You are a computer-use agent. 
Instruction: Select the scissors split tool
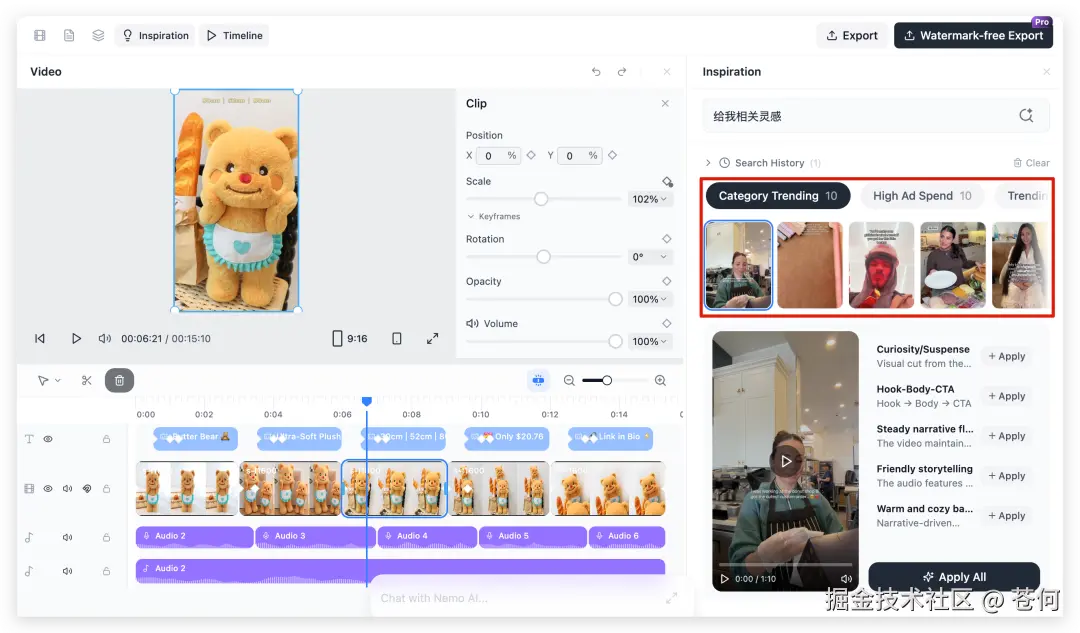86,380
